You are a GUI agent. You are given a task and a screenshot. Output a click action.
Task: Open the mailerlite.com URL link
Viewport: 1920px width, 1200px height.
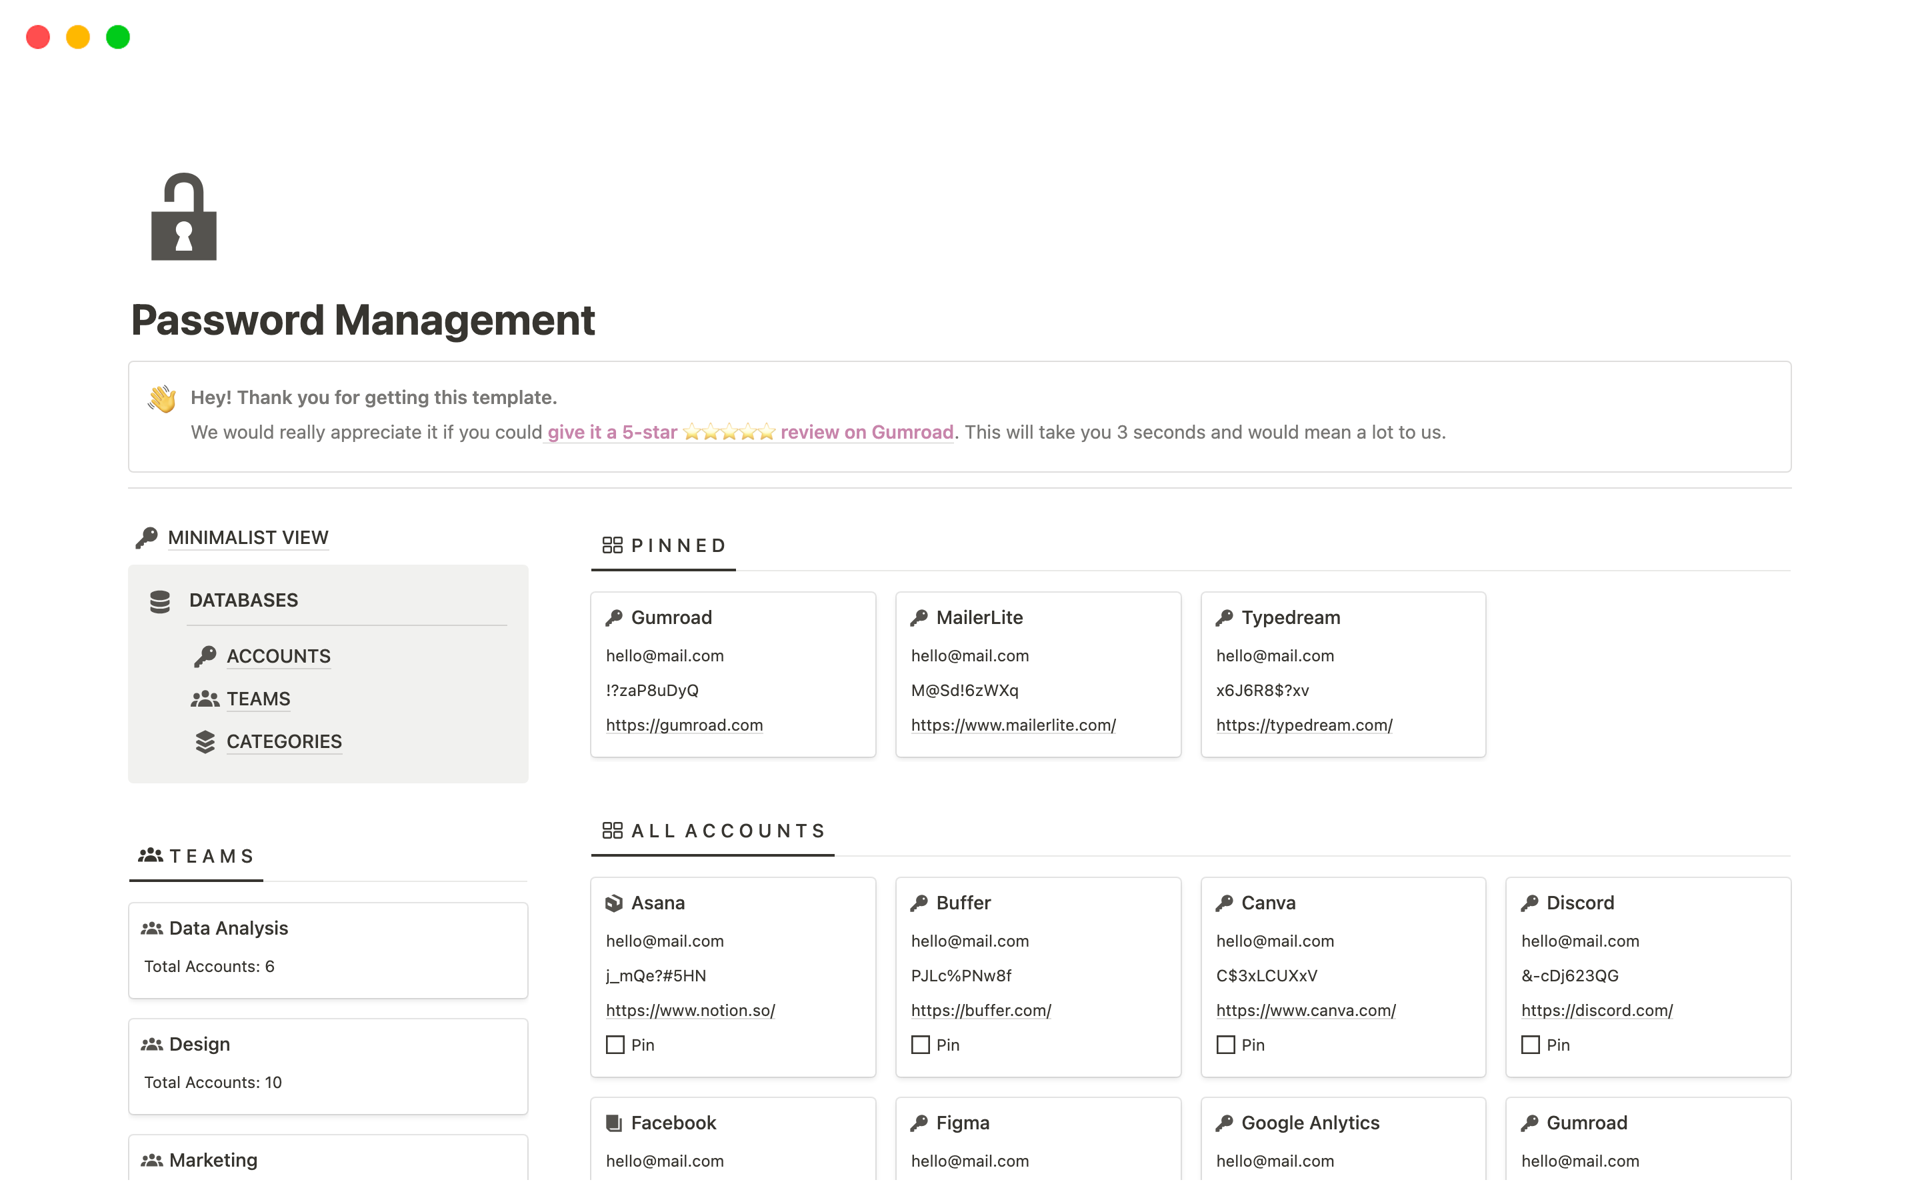1013,725
